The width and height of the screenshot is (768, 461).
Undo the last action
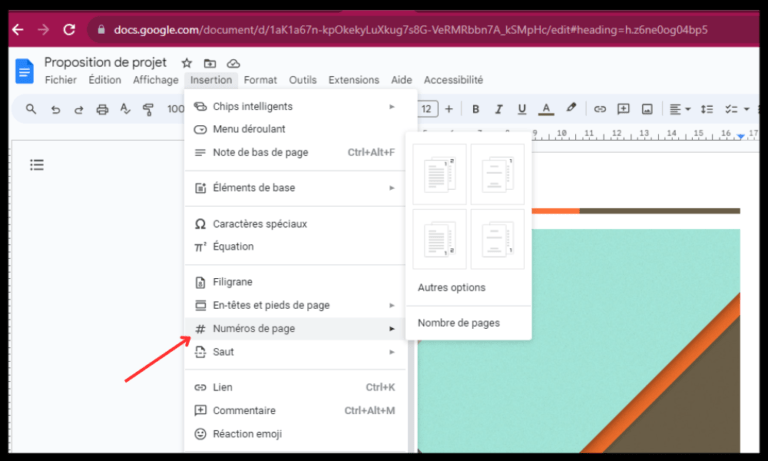pyautogui.click(x=55, y=109)
